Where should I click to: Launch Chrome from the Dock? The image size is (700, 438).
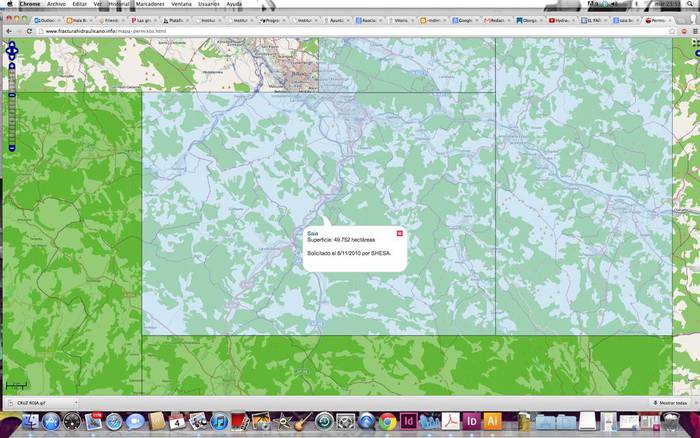coord(386,423)
